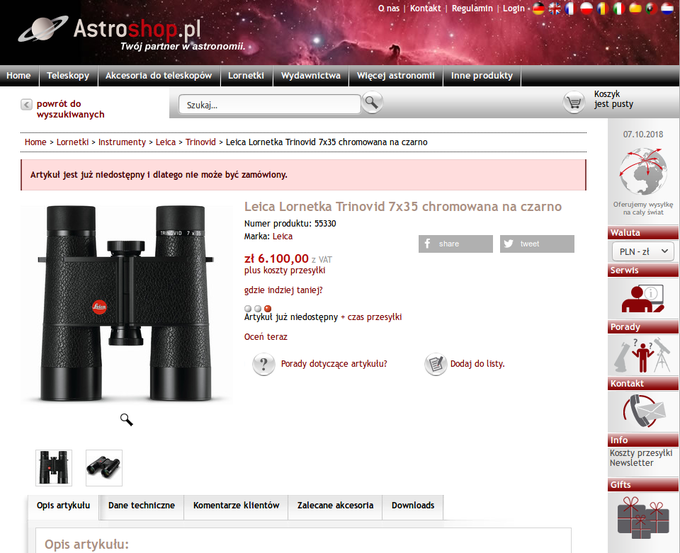
Task: Open the Teleskopy menu
Action: point(68,76)
